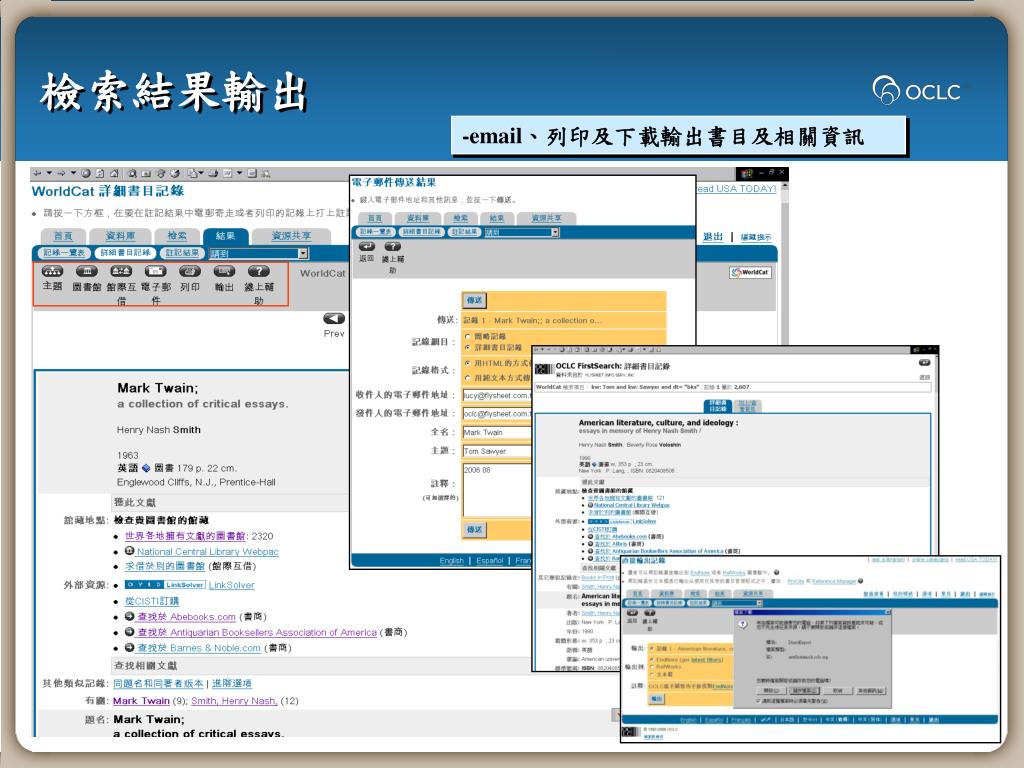Click the top 傳送 send button
The height and width of the screenshot is (768, 1024).
(x=475, y=300)
